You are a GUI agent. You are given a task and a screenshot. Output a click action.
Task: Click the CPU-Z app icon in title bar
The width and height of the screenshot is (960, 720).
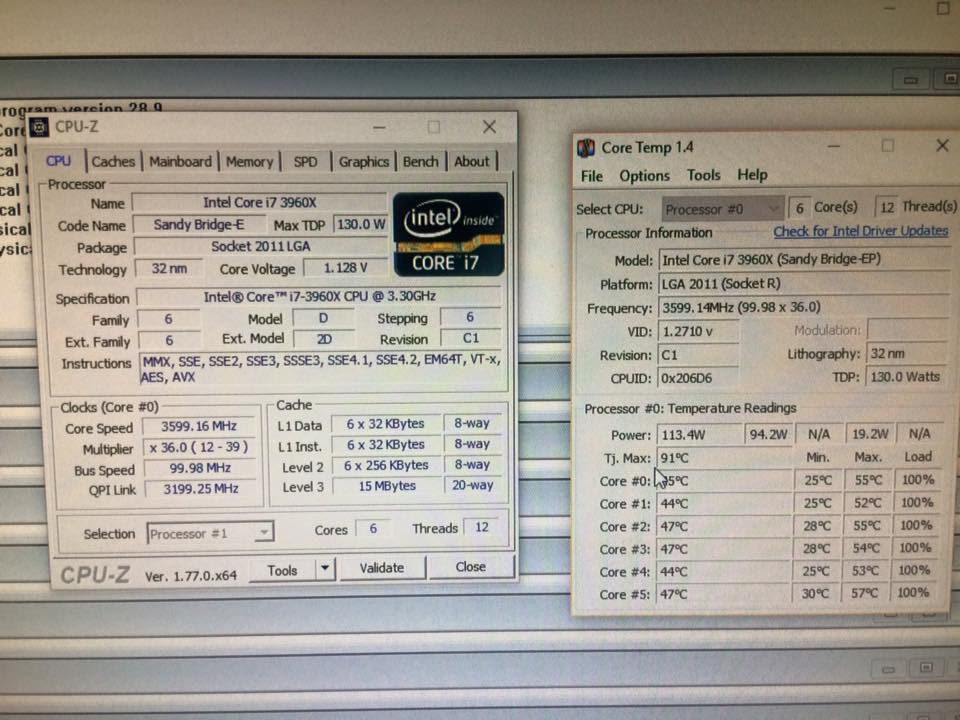(x=40, y=127)
